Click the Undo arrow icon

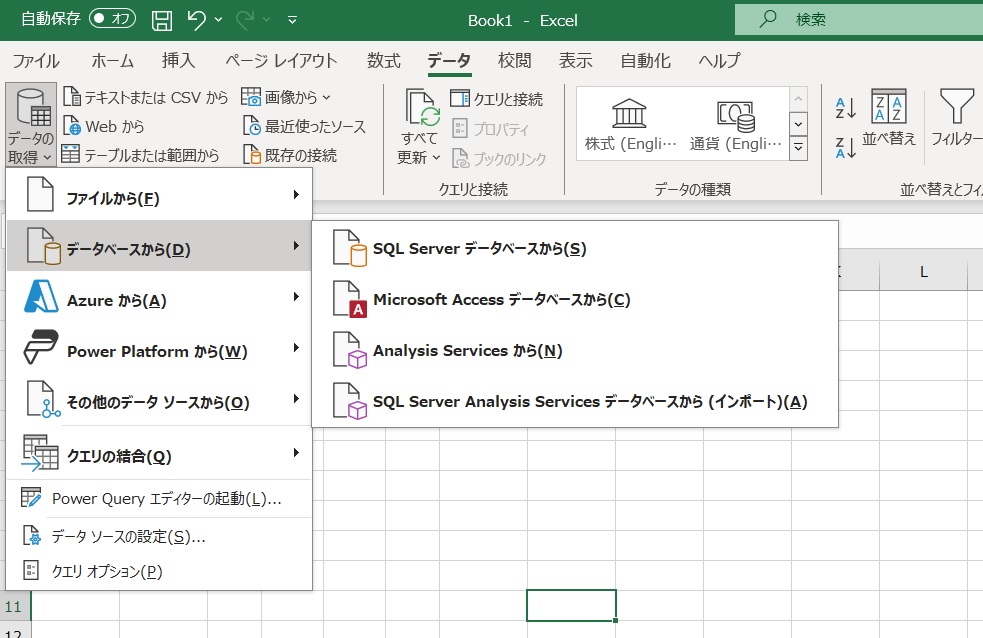click(x=197, y=19)
